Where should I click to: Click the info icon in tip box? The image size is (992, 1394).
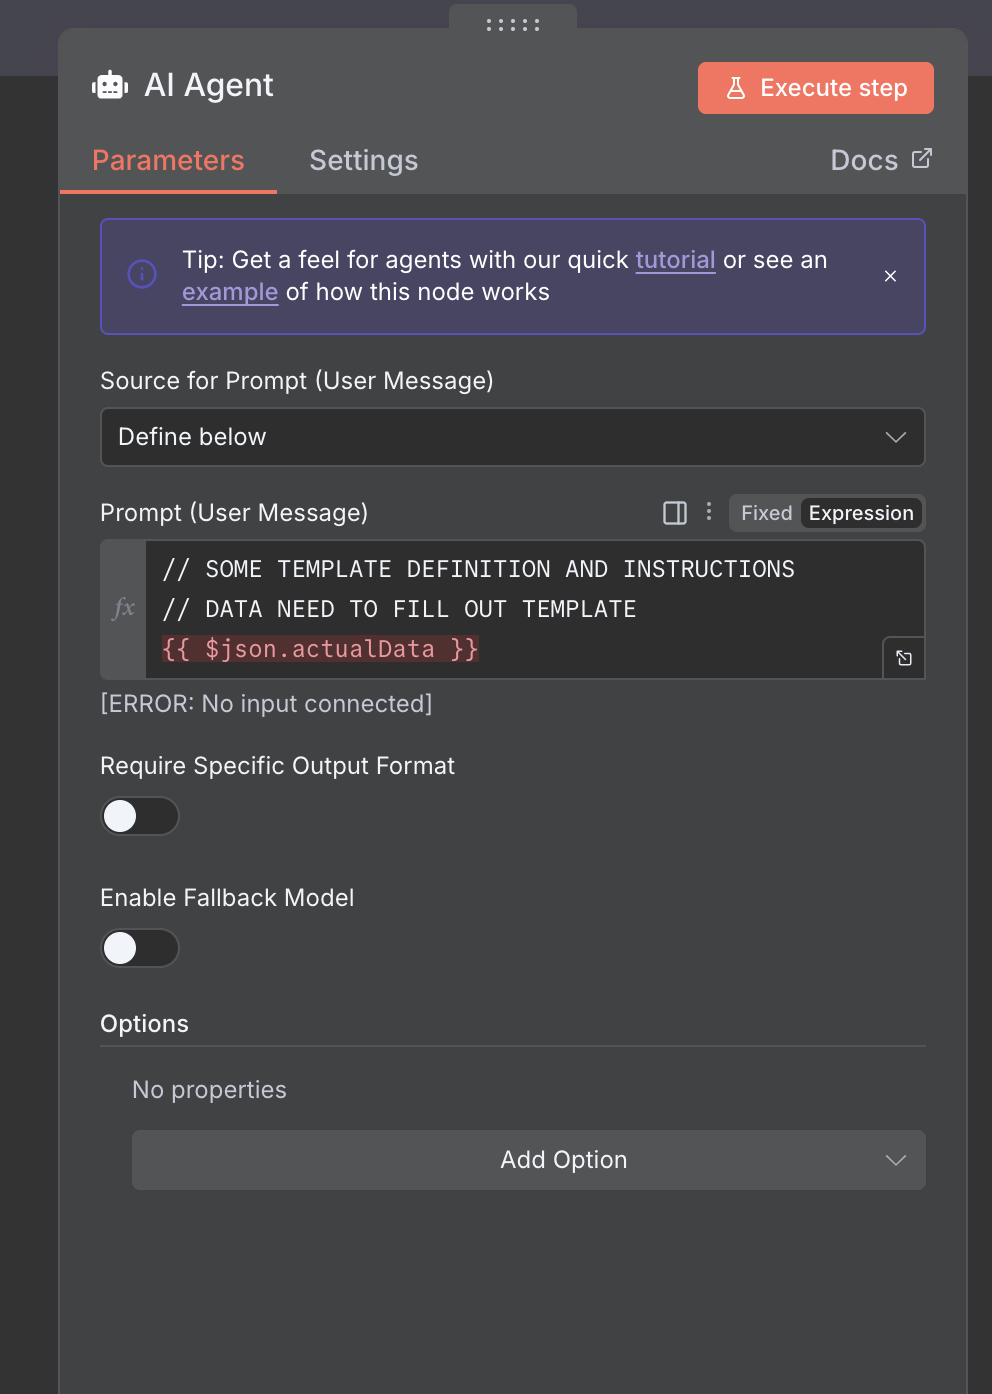coord(142,274)
